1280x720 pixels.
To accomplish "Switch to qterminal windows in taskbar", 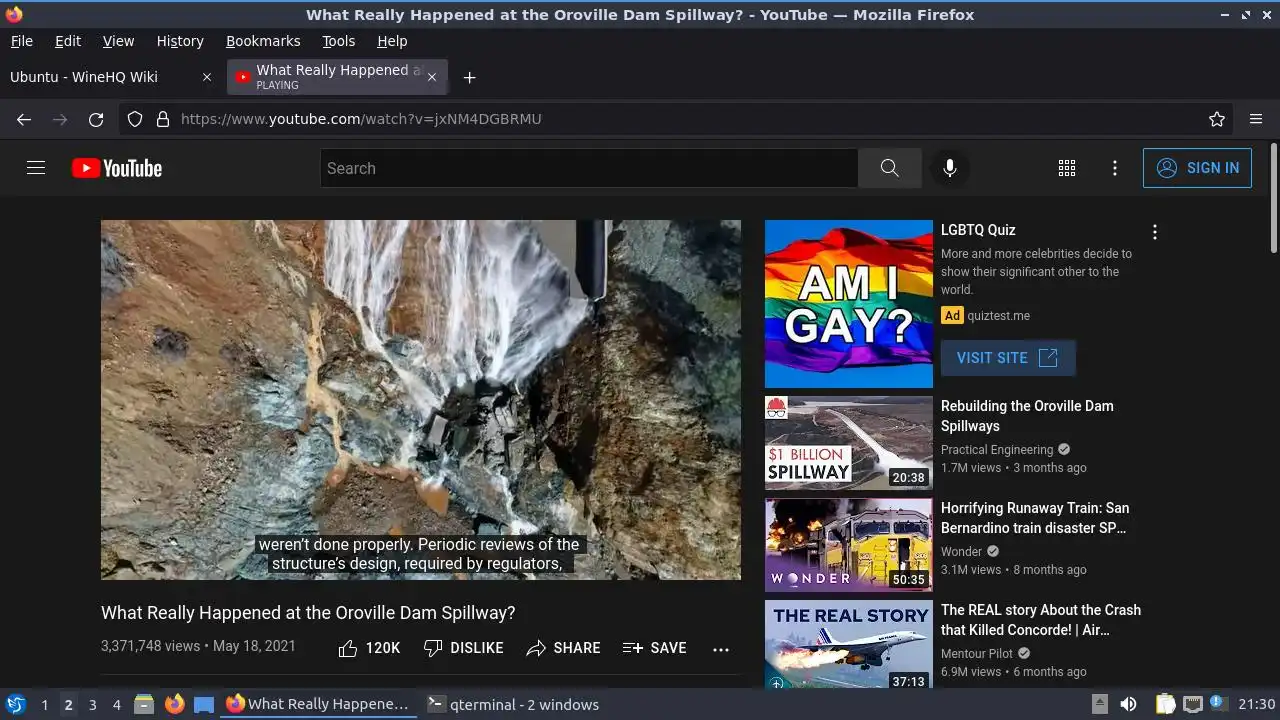I will pyautogui.click(x=513, y=704).
